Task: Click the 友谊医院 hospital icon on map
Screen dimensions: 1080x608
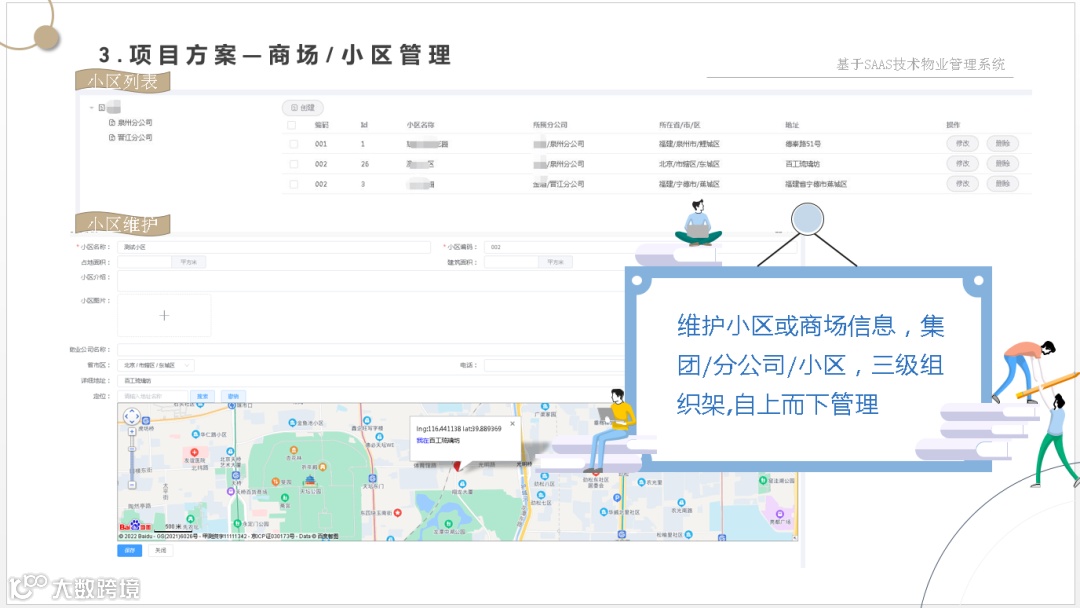Action: coord(194,452)
